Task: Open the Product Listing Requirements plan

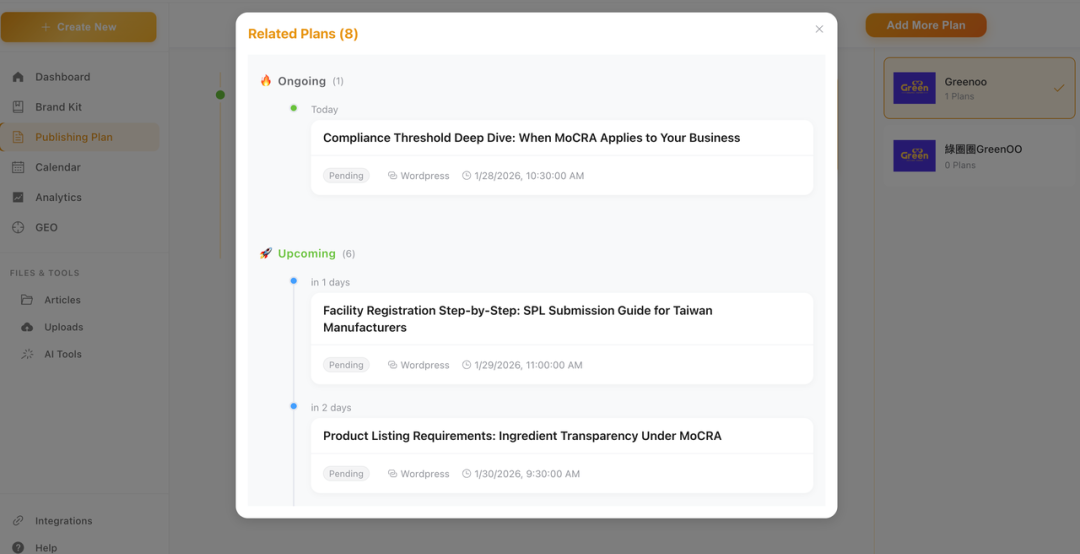Action: tap(522, 436)
